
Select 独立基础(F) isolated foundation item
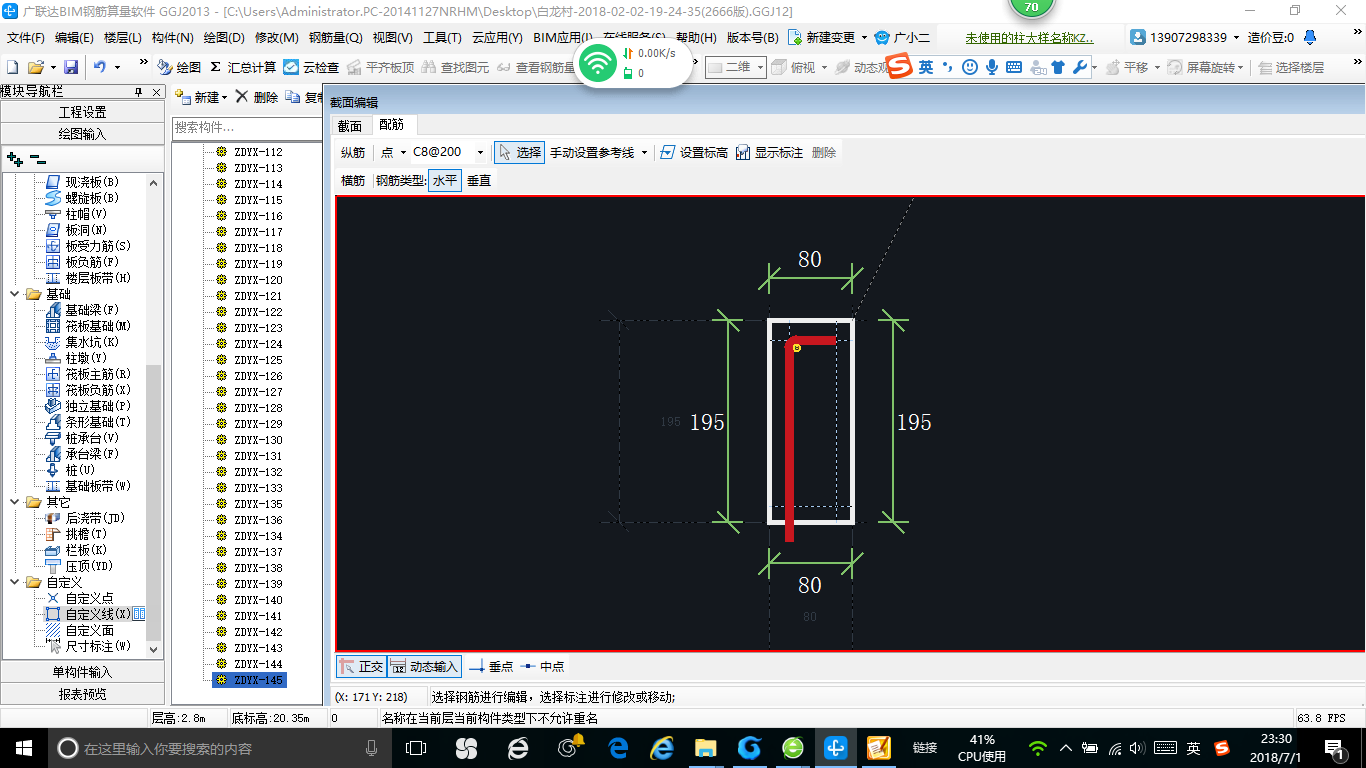(x=89, y=406)
